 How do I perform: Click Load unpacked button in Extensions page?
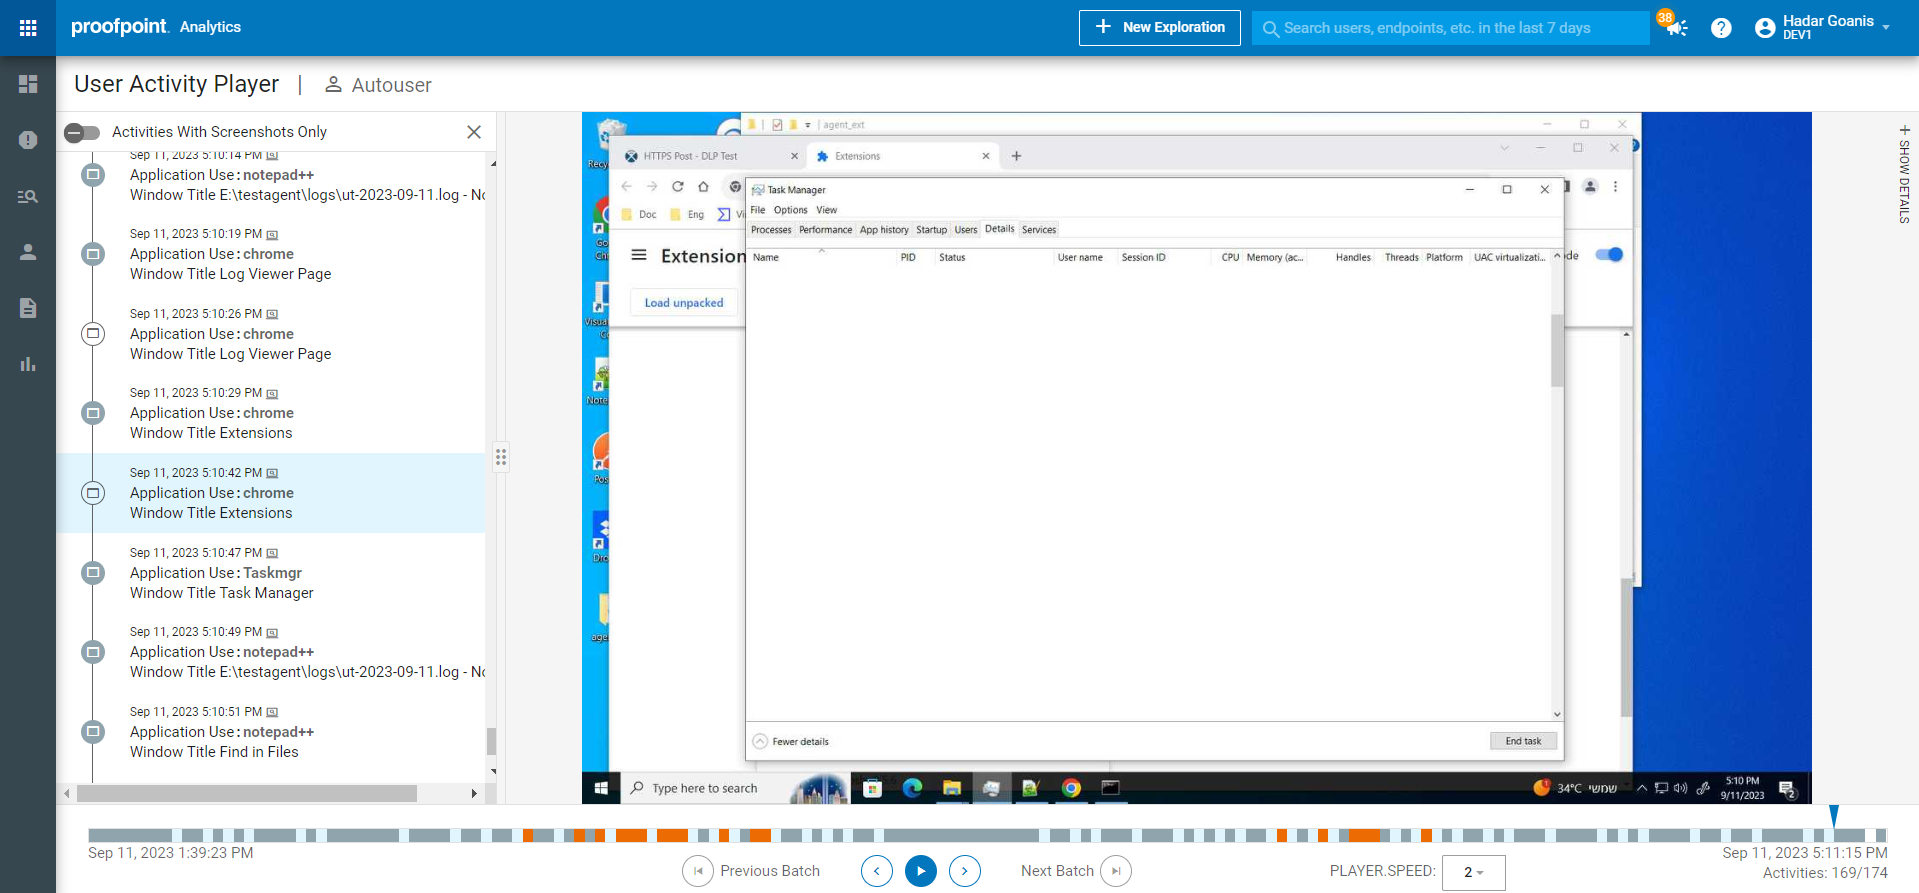684,303
